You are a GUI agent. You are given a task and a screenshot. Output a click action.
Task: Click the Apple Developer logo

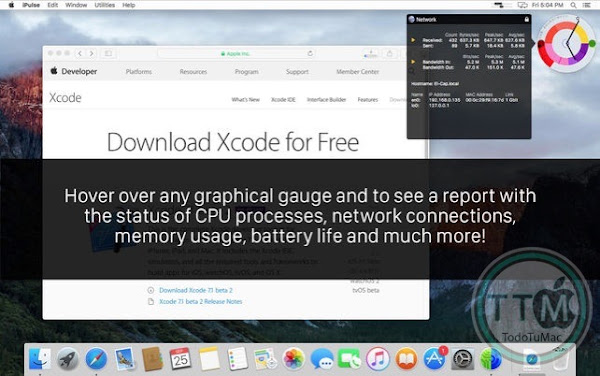(74, 71)
